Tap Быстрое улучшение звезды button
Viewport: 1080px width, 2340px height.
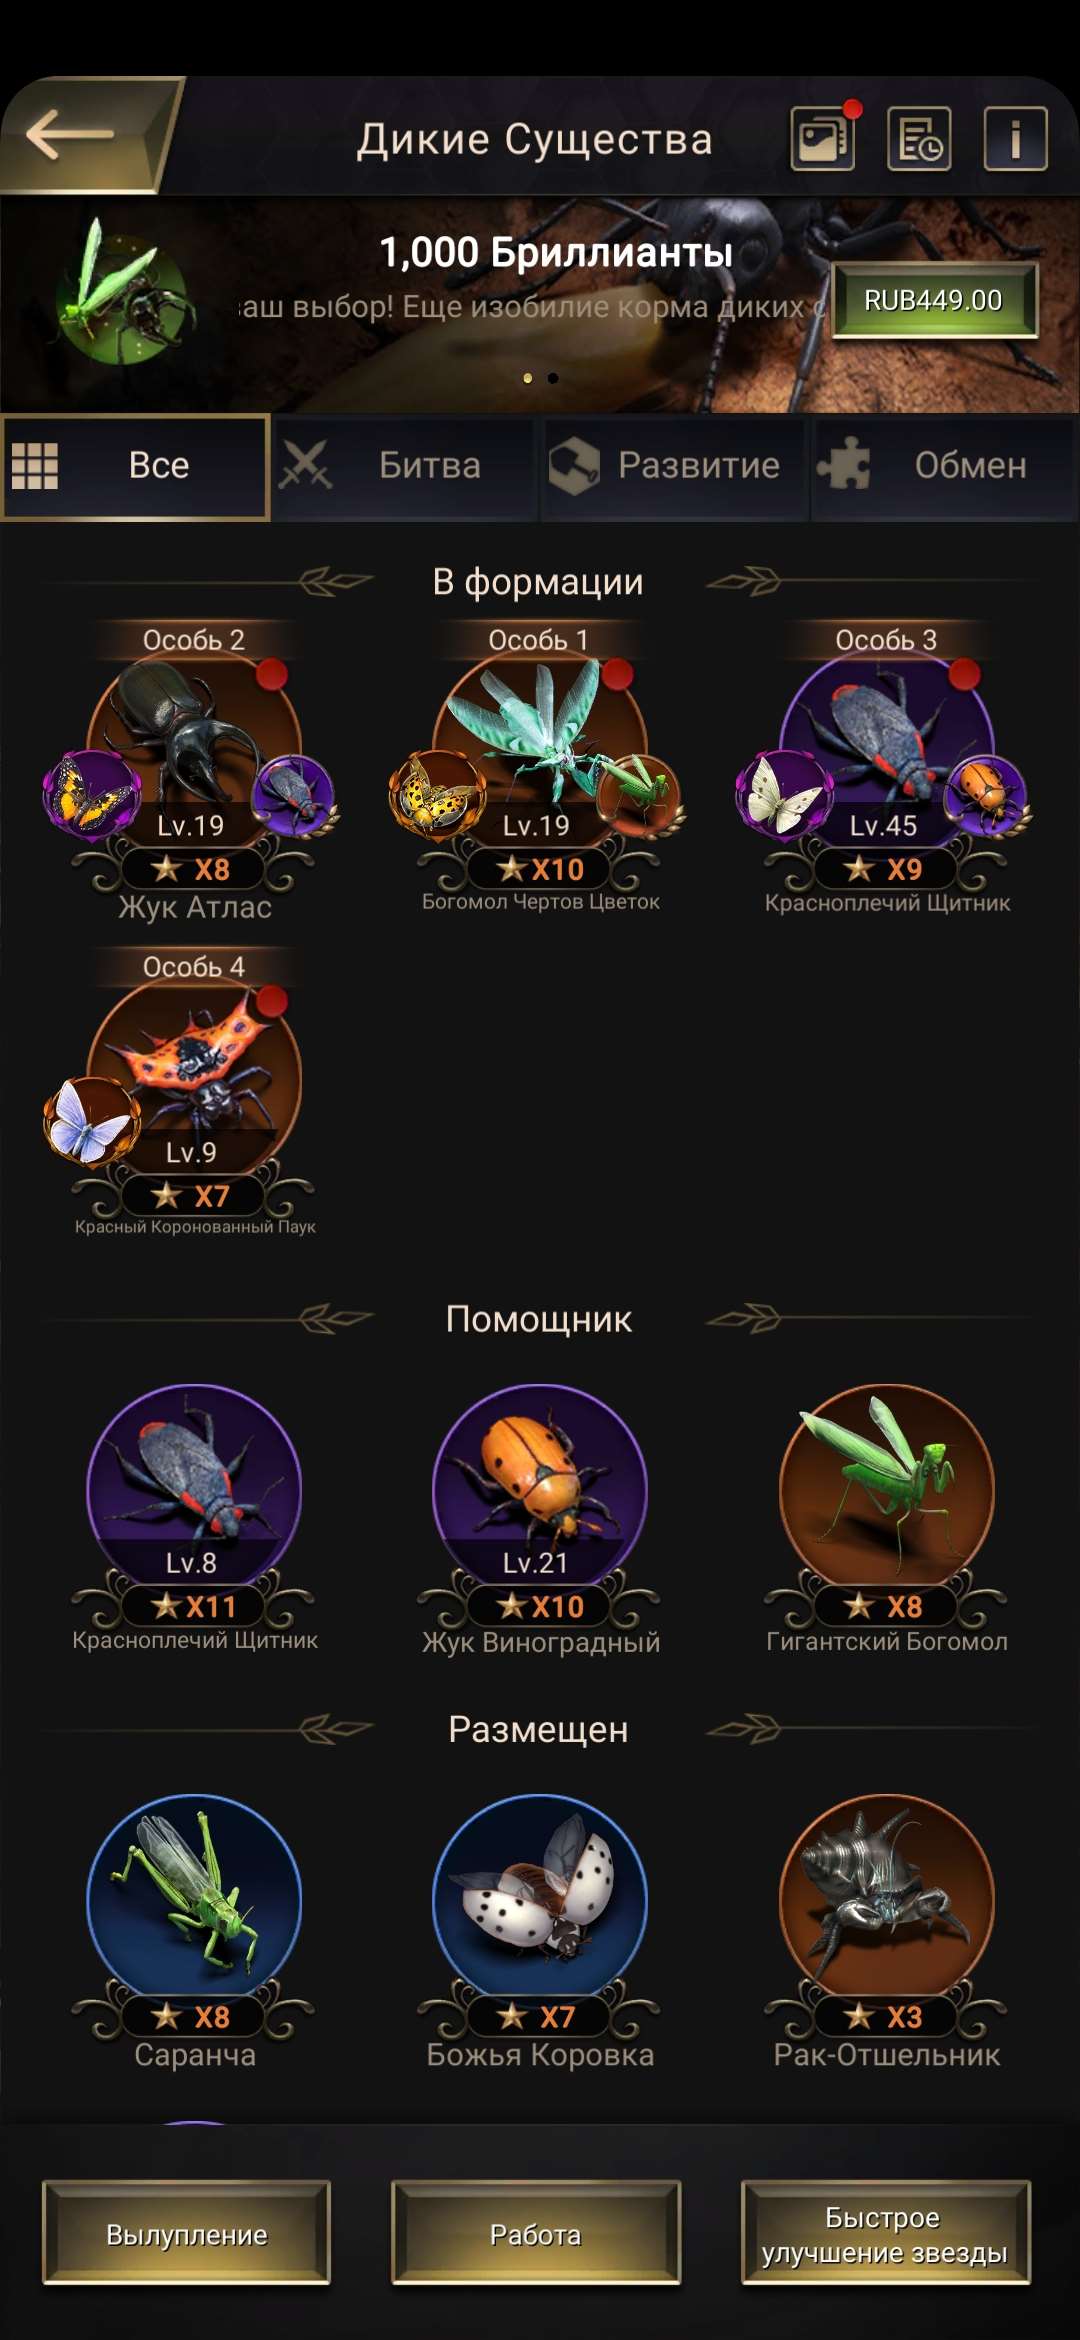885,2233
